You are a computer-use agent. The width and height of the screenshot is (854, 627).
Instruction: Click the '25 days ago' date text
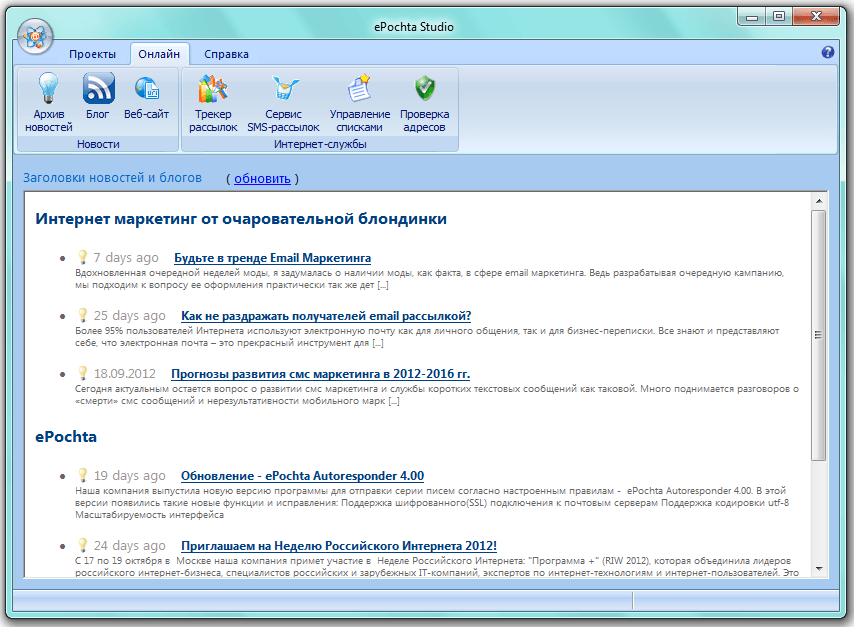coord(130,316)
